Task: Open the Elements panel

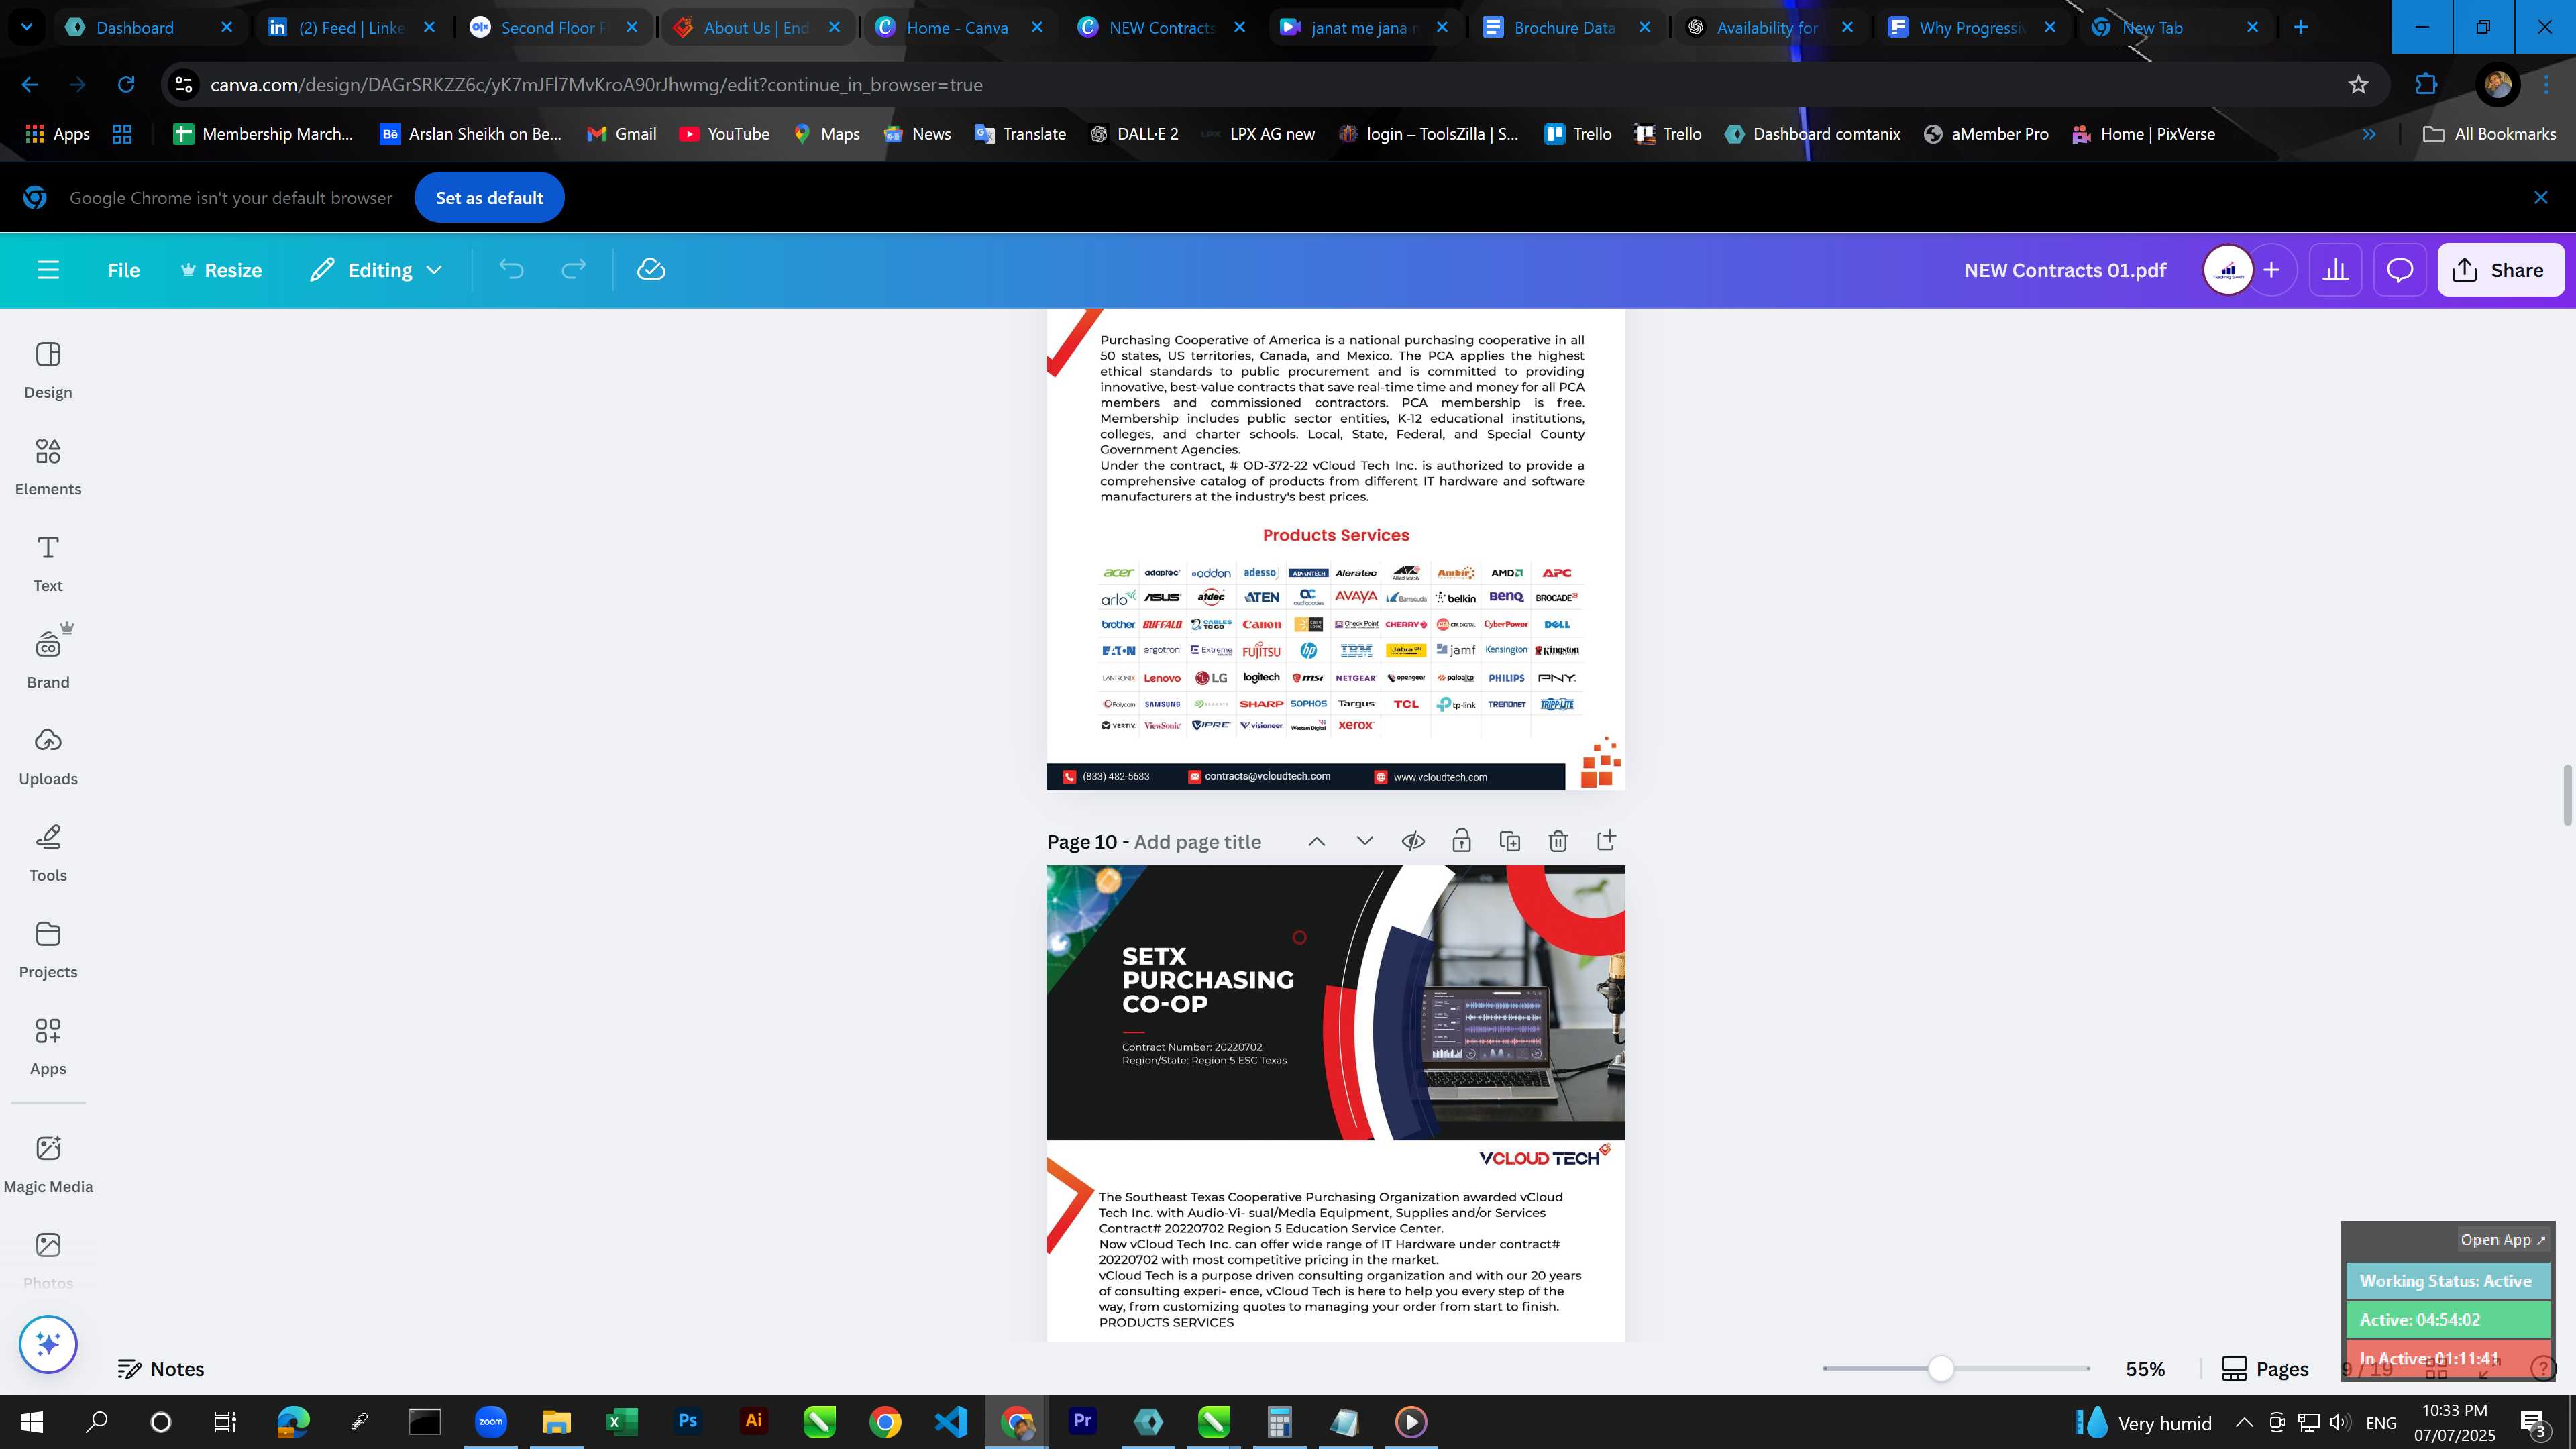Action: [x=48, y=467]
